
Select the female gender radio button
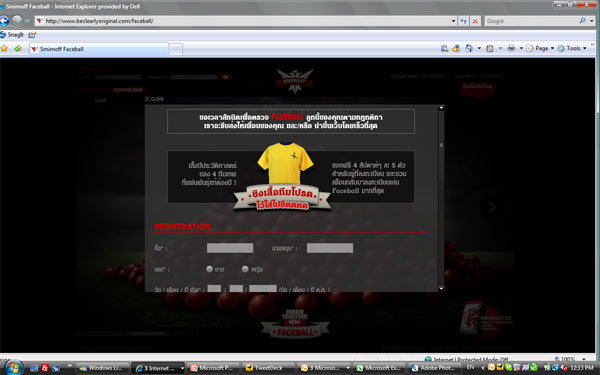(x=245, y=269)
